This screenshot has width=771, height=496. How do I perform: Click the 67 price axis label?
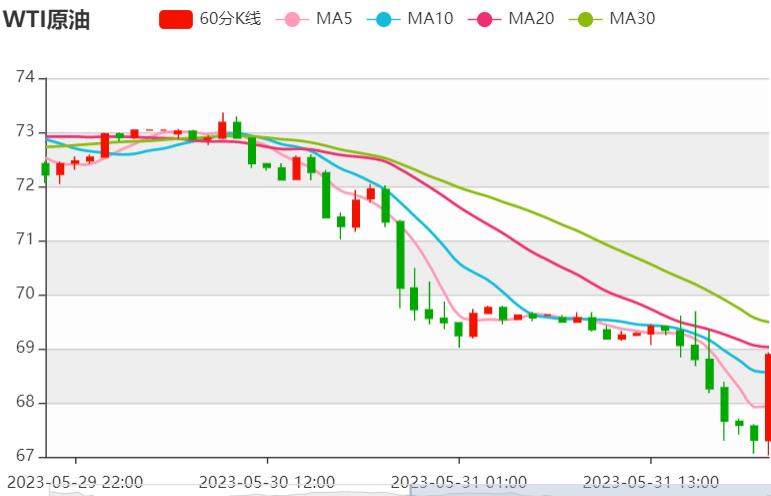click(x=25, y=455)
